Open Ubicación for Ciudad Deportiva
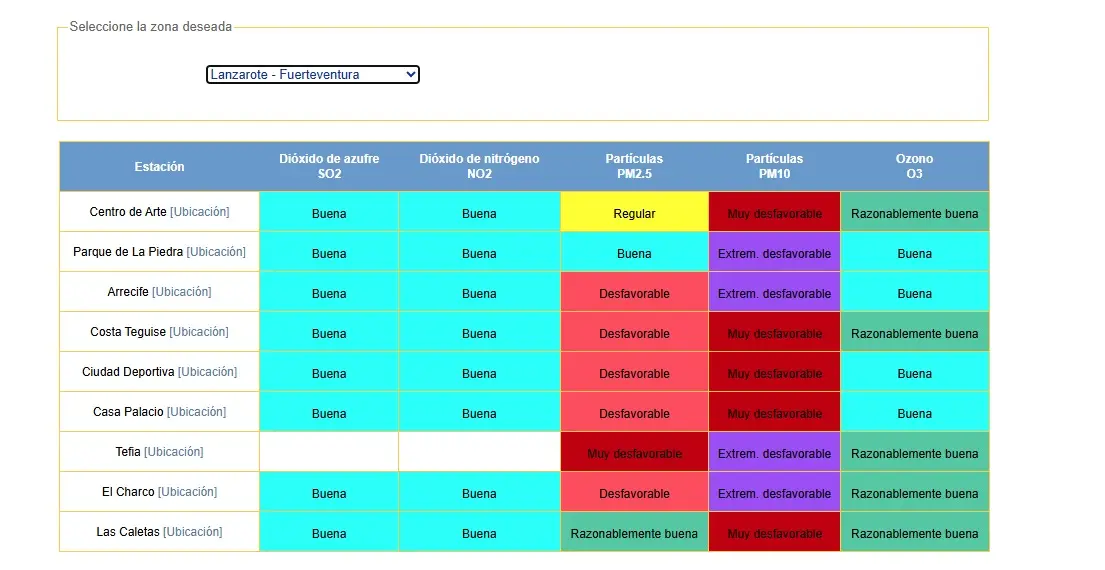 (208, 372)
